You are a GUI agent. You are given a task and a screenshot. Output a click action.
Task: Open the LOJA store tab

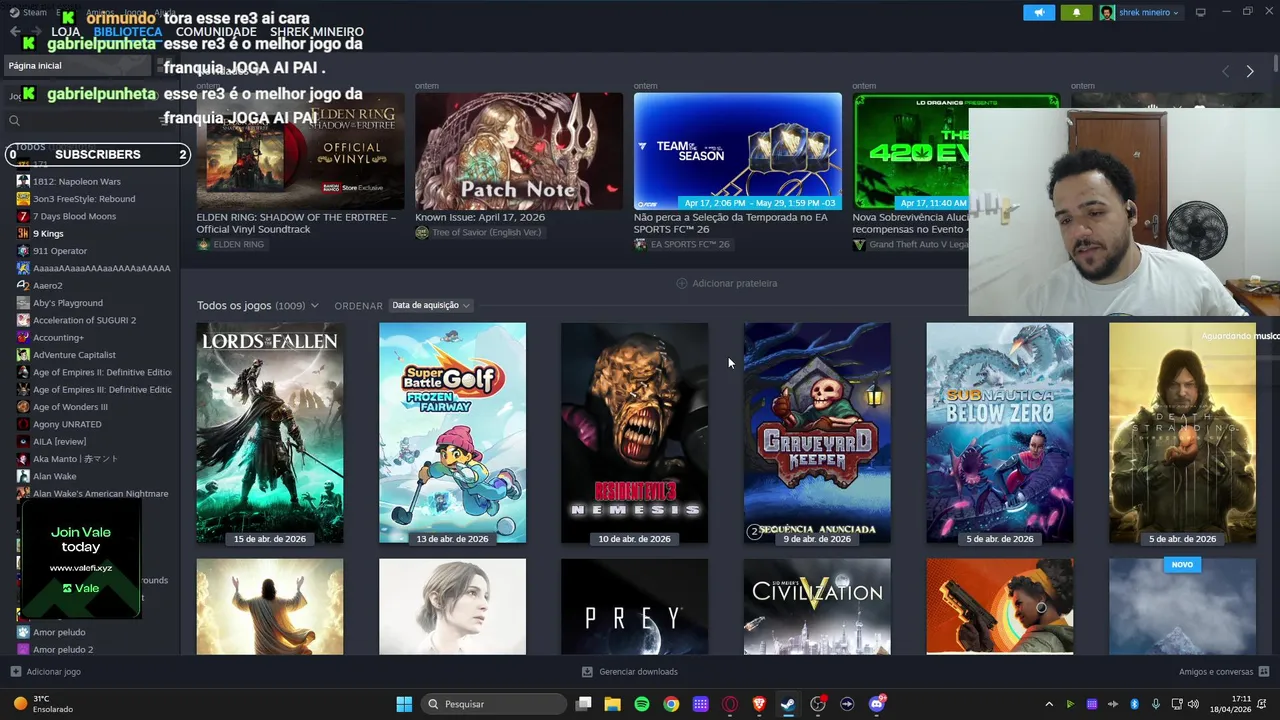[65, 32]
